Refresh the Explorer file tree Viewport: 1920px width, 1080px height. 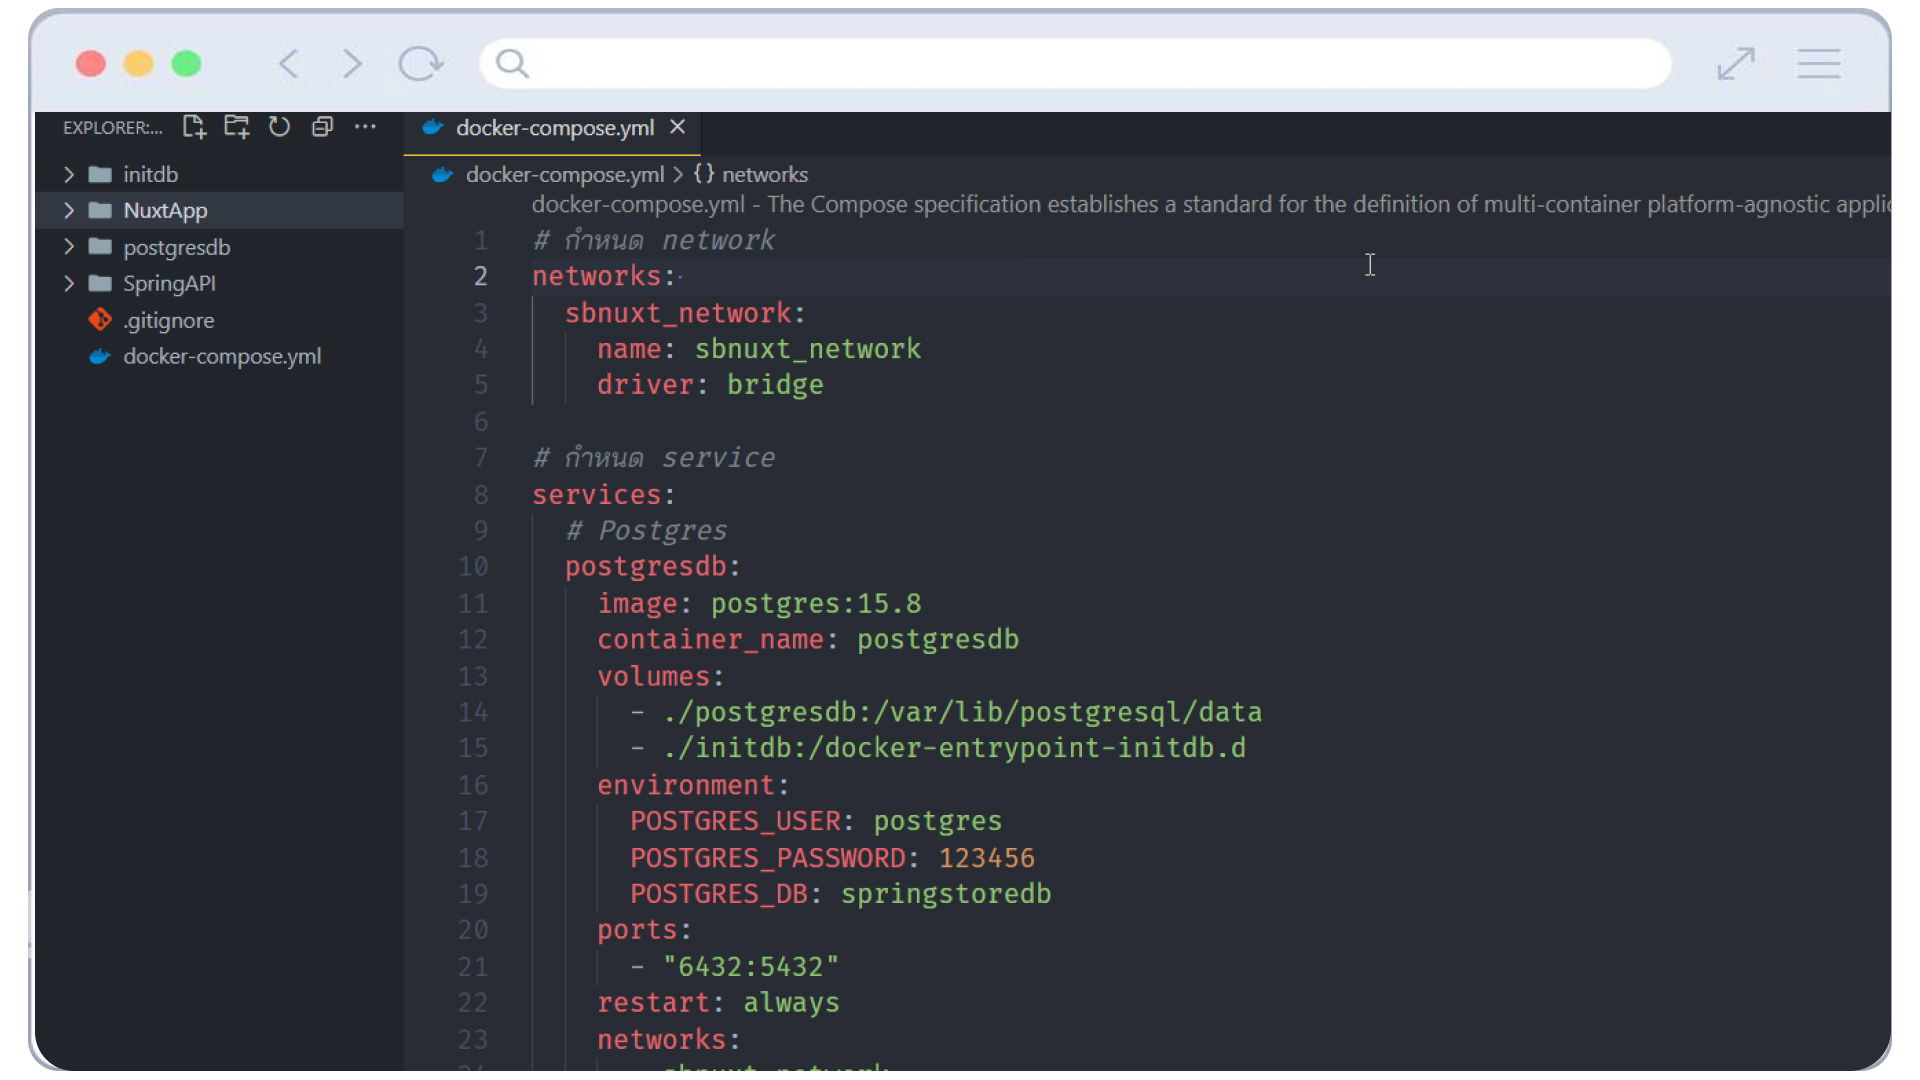(x=279, y=127)
